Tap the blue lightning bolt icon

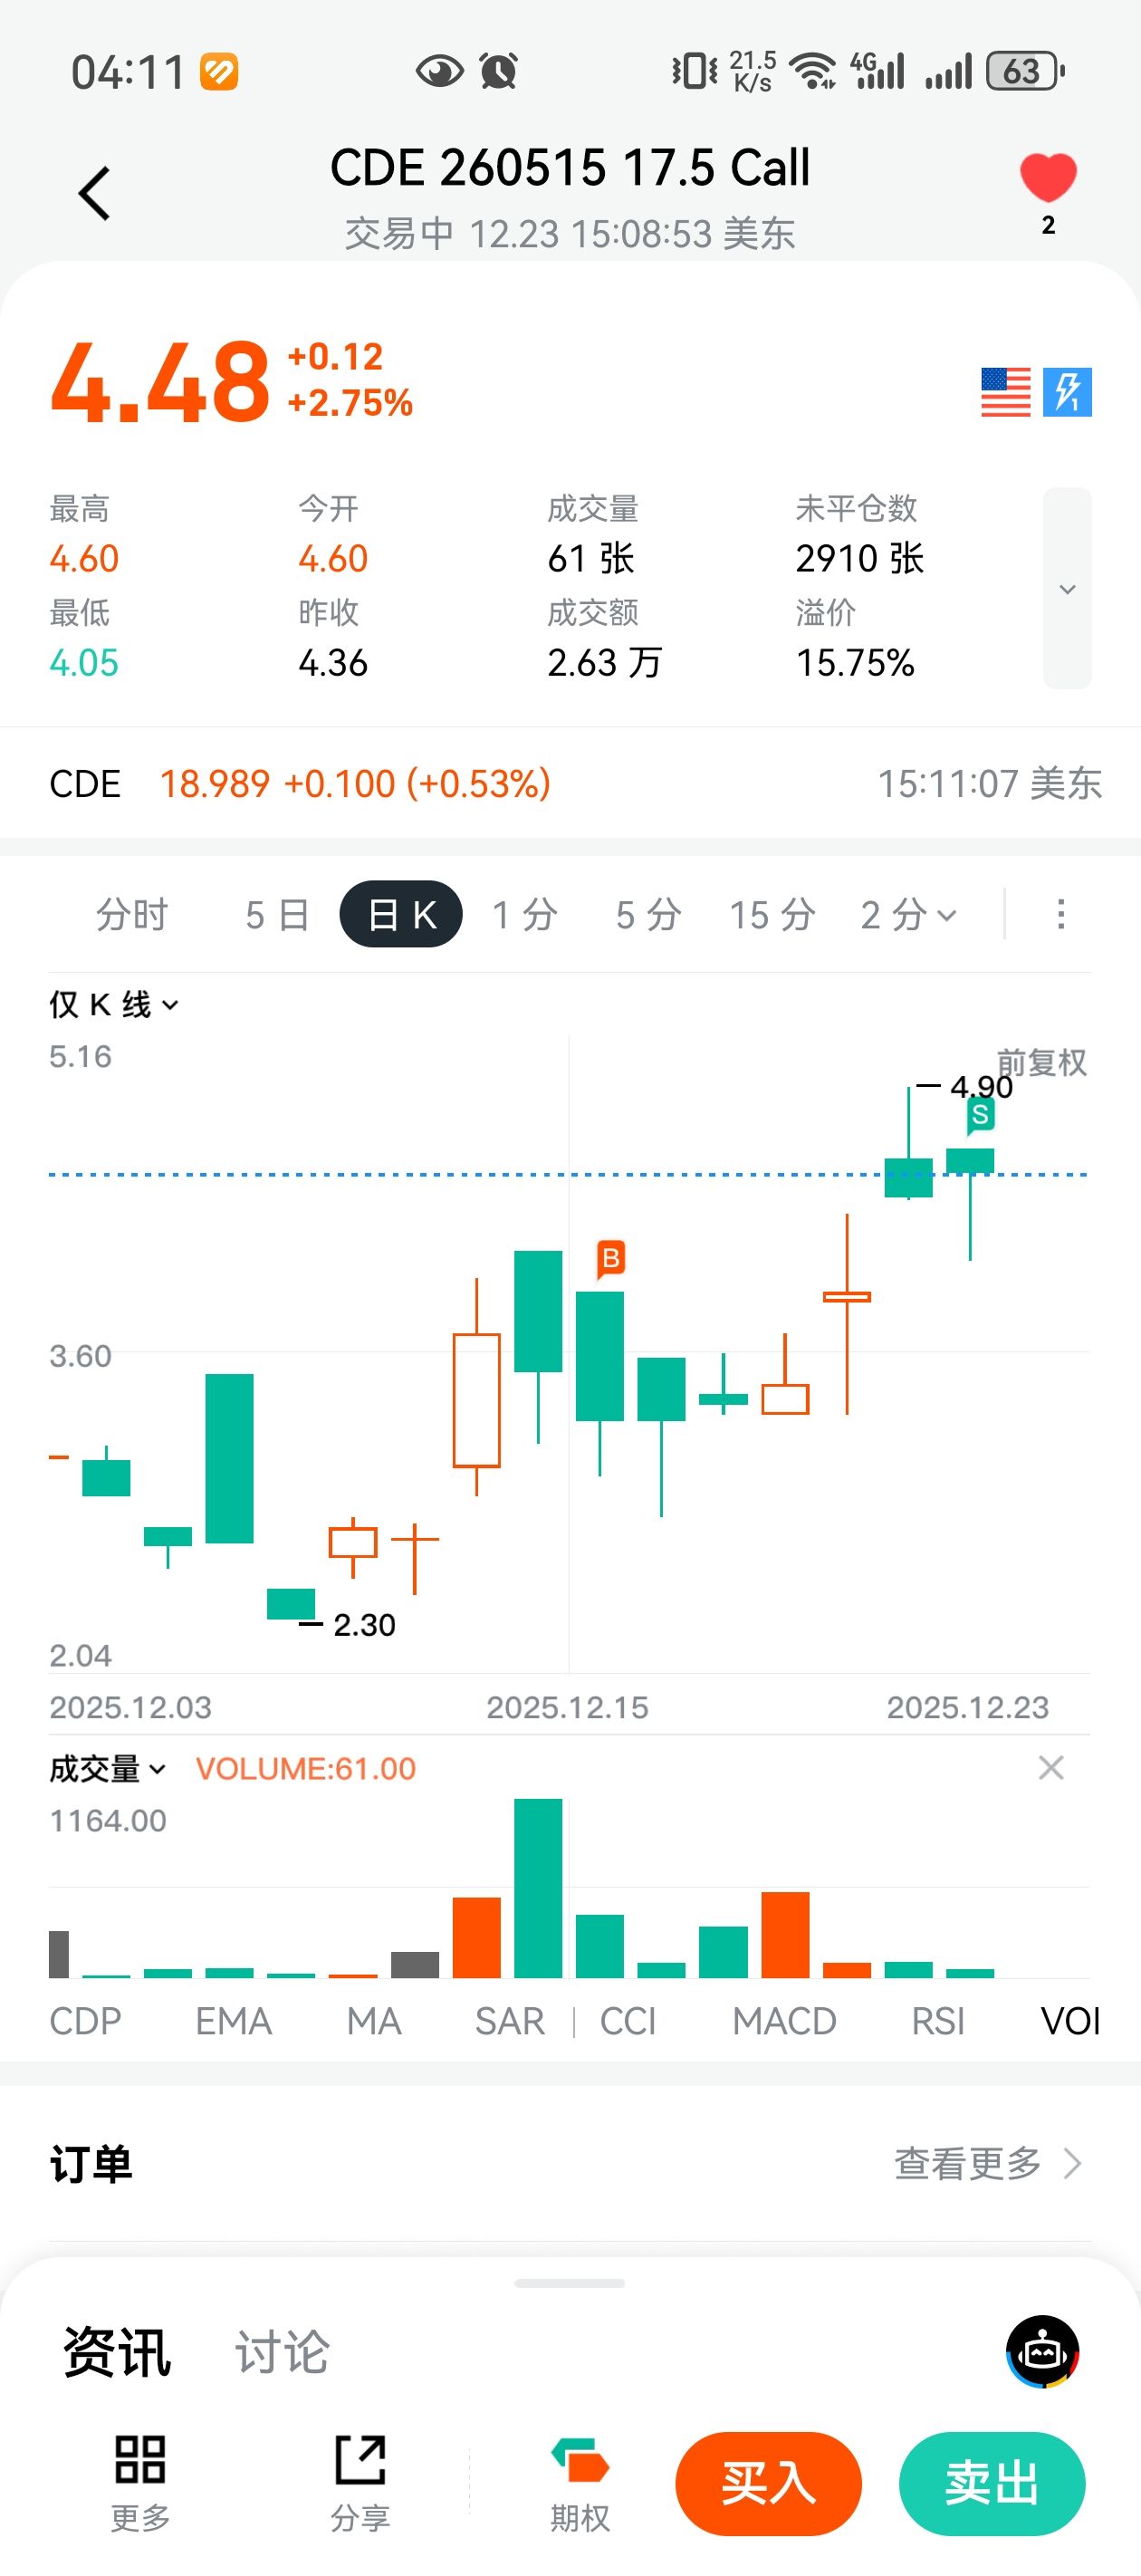tap(1067, 392)
